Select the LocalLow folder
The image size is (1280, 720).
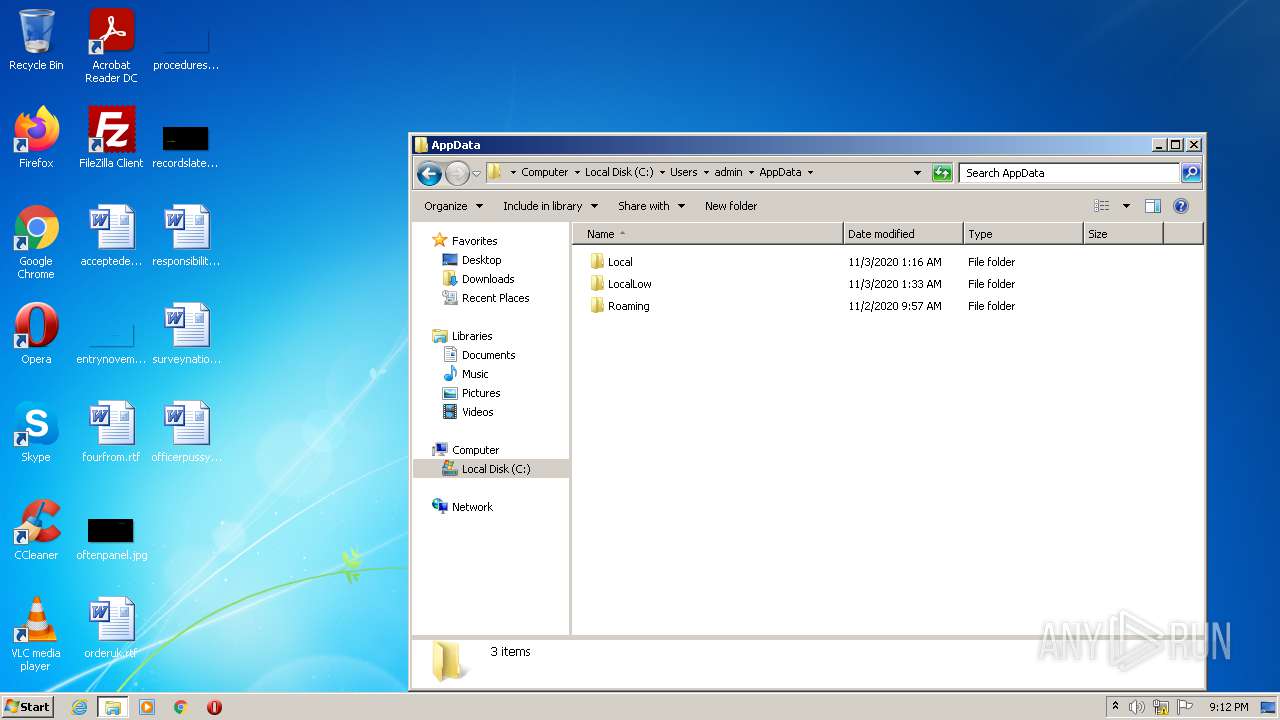click(620, 284)
